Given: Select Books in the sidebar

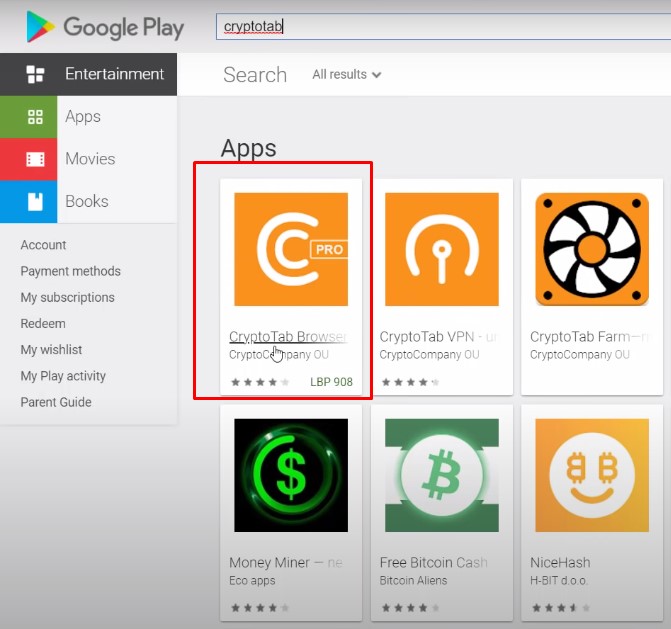Looking at the screenshot, I should pos(89,202).
